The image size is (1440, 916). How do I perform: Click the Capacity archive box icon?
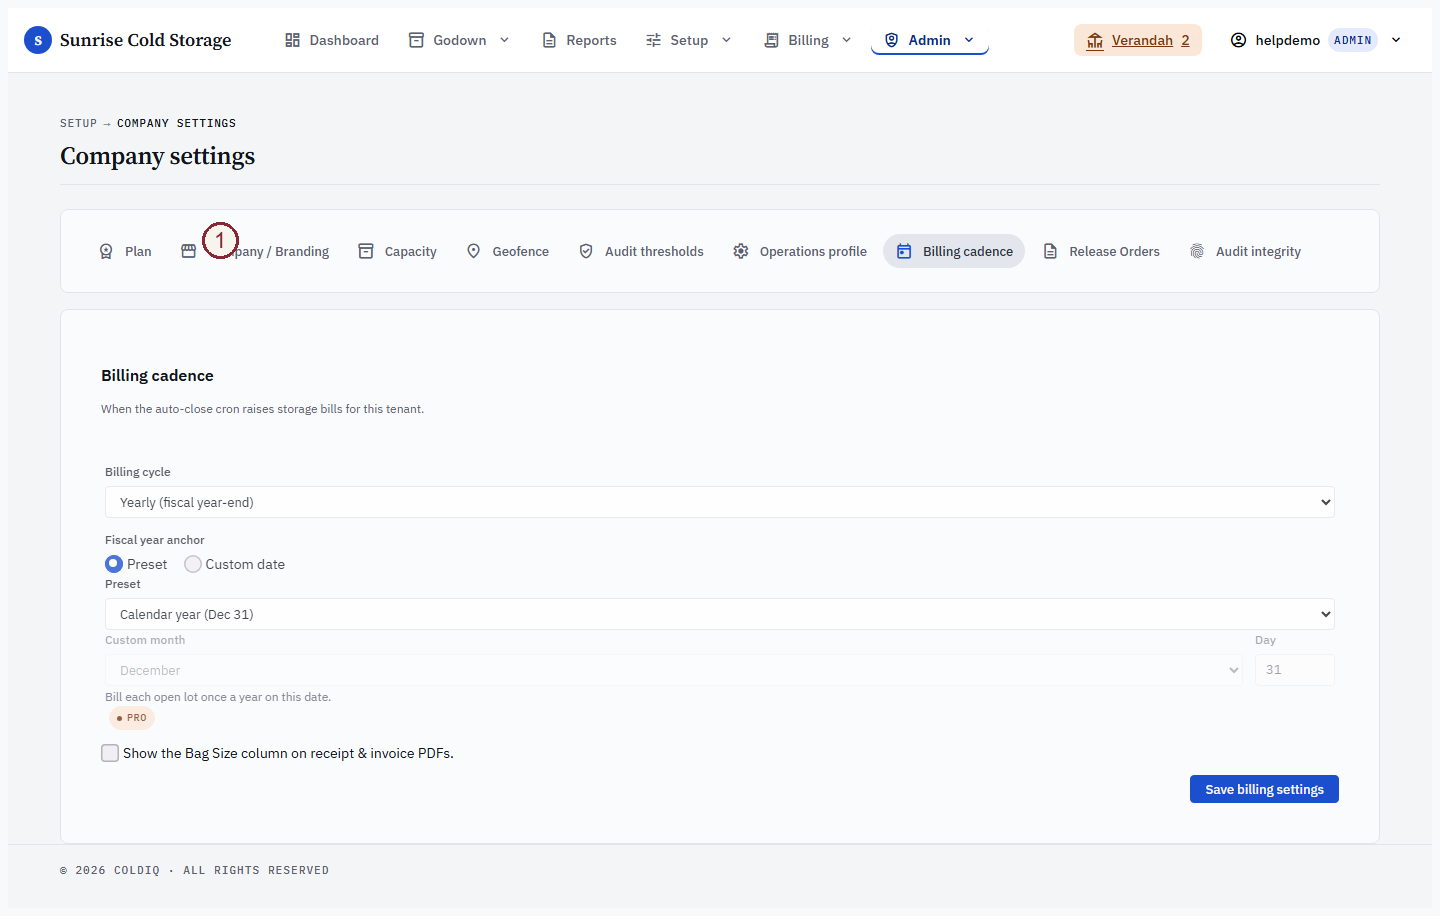366,251
